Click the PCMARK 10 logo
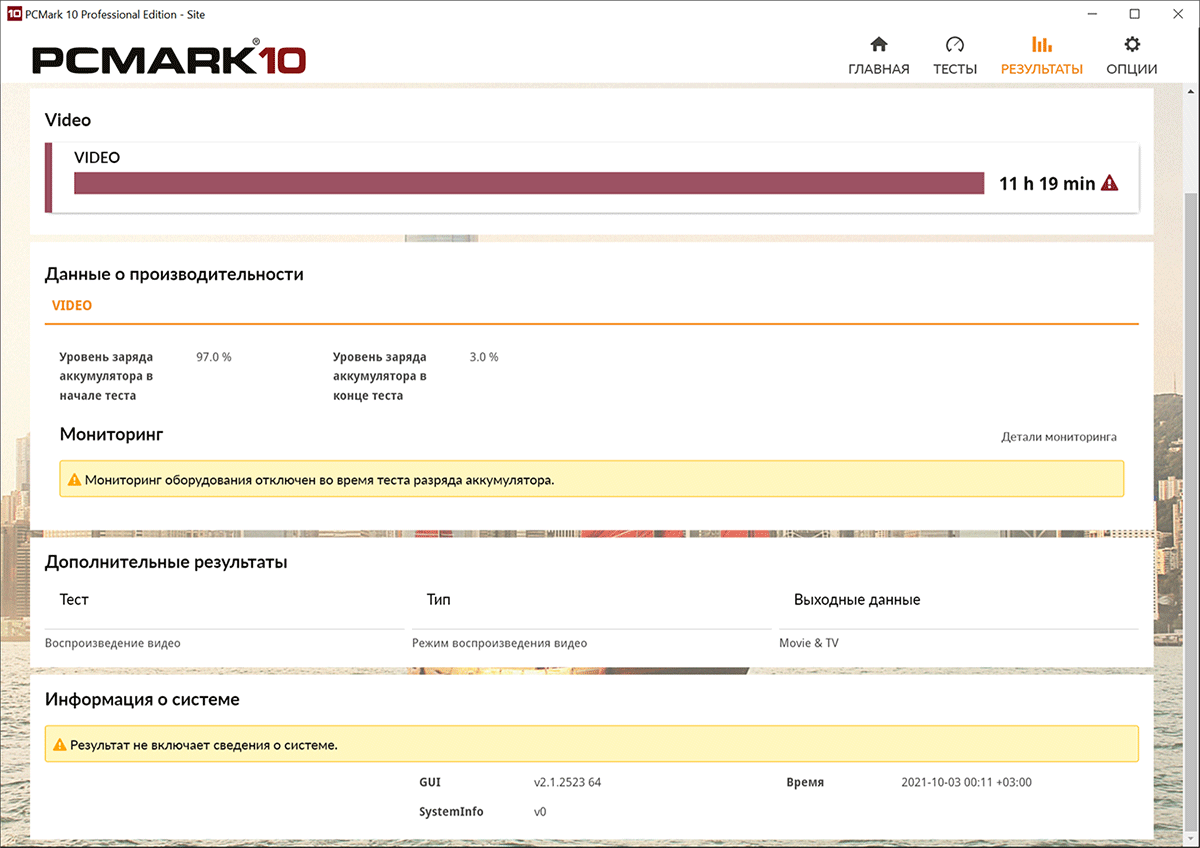Image resolution: width=1200 pixels, height=848 pixels. 169,59
